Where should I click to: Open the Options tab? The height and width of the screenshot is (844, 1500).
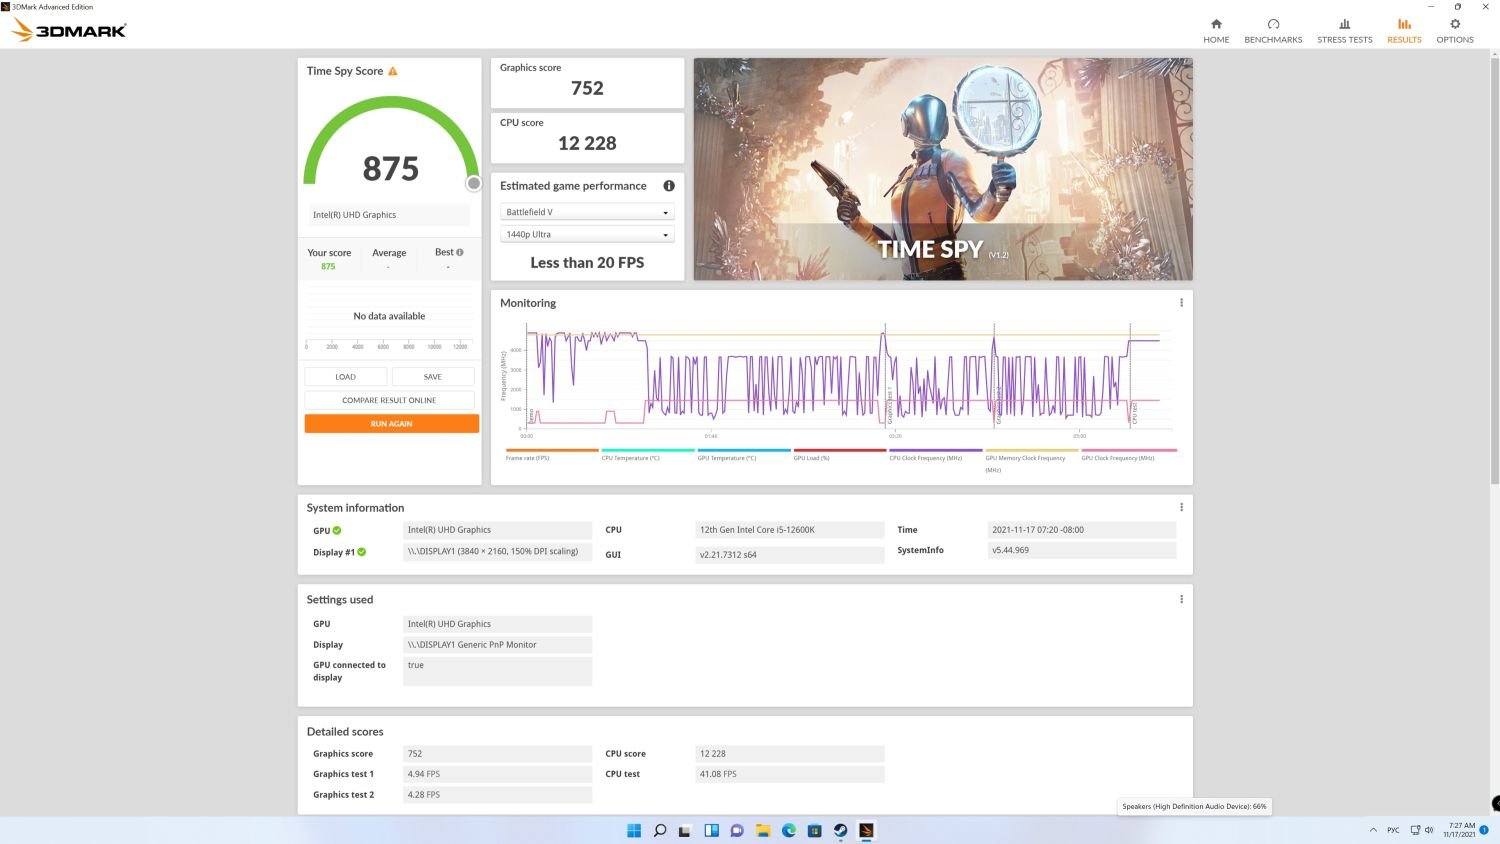tap(1455, 30)
